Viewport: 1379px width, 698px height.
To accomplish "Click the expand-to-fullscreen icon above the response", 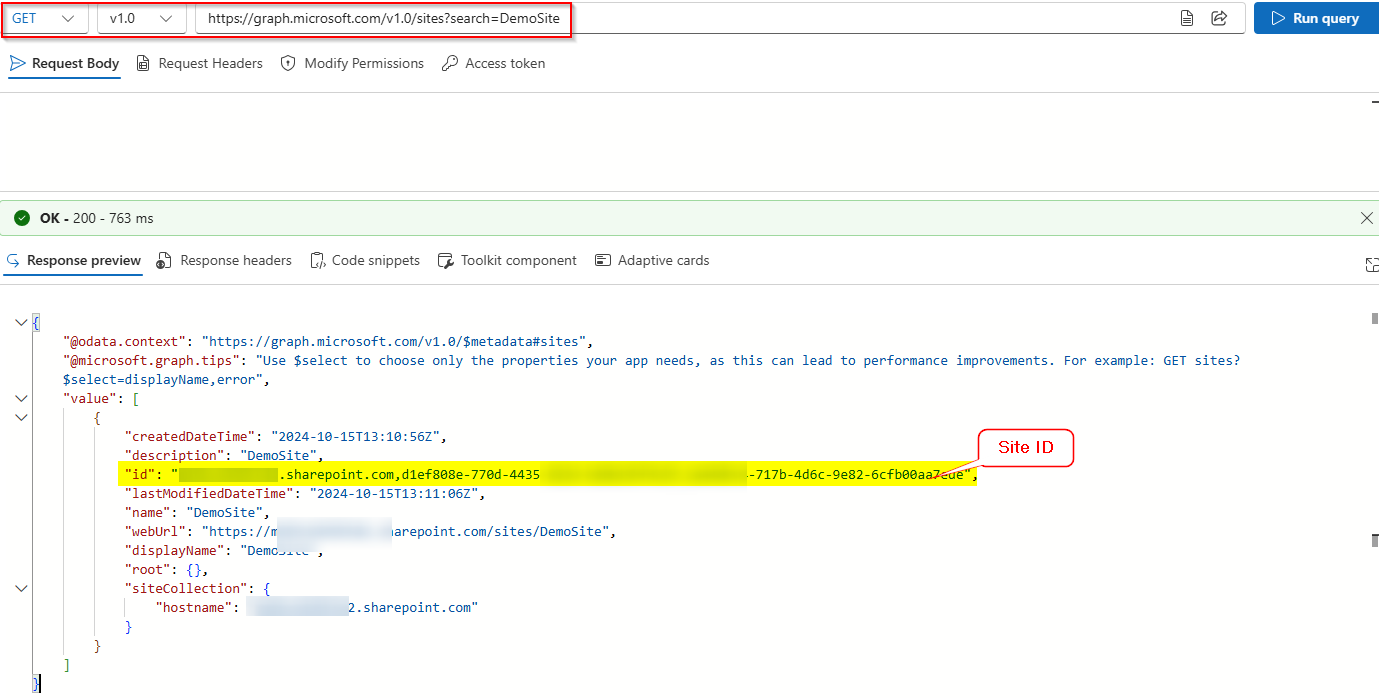I will (x=1372, y=264).
